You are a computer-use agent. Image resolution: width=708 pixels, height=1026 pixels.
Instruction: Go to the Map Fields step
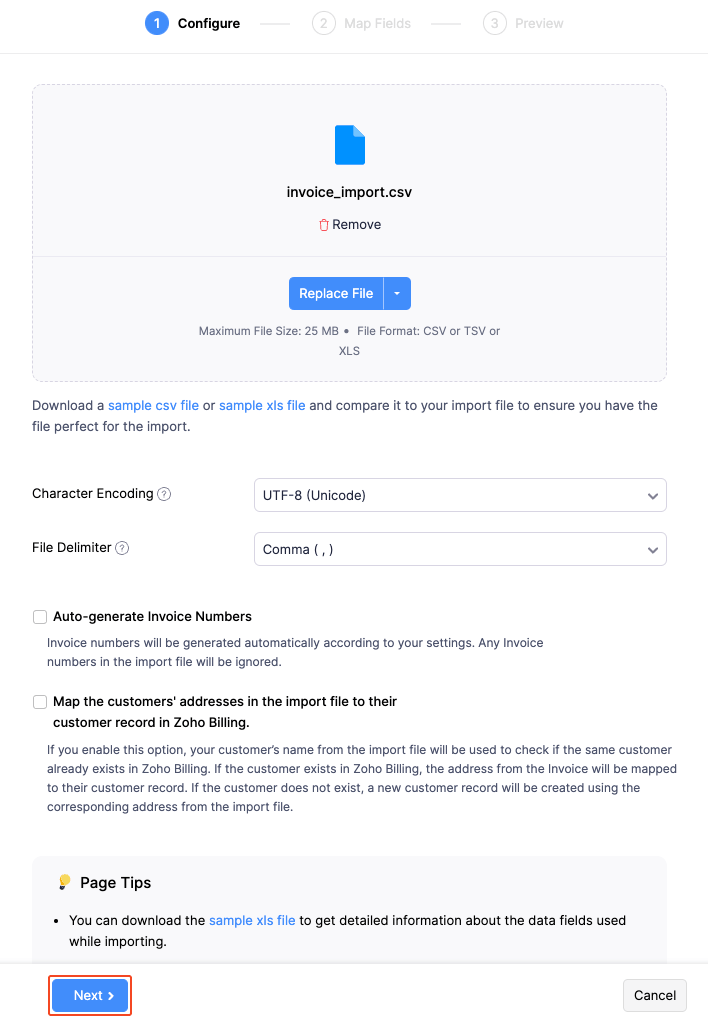point(377,23)
